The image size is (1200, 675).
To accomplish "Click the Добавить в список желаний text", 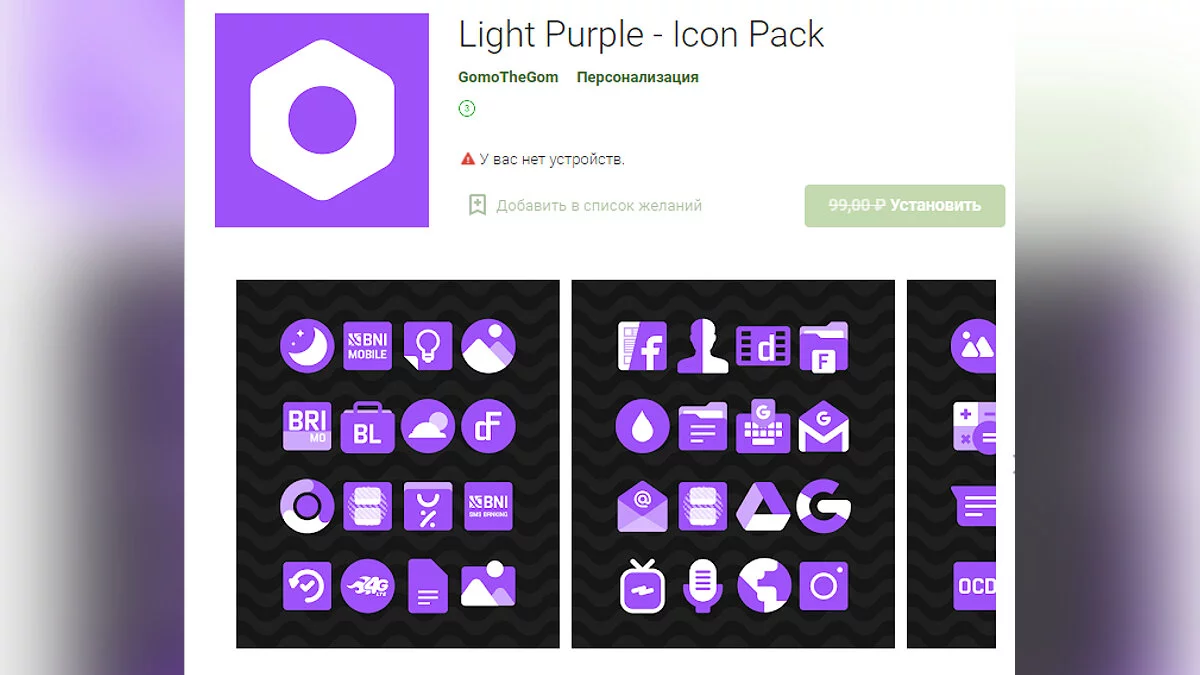I will (x=599, y=205).
